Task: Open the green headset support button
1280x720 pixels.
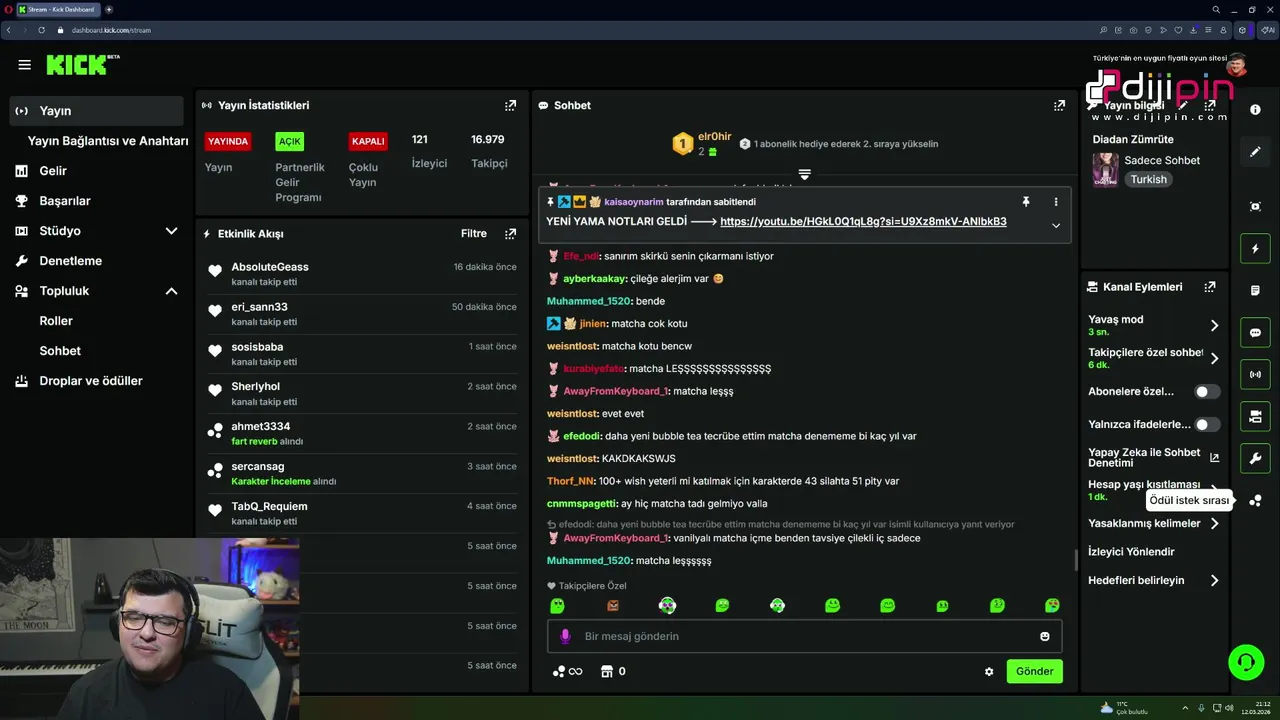Action: point(1246,662)
